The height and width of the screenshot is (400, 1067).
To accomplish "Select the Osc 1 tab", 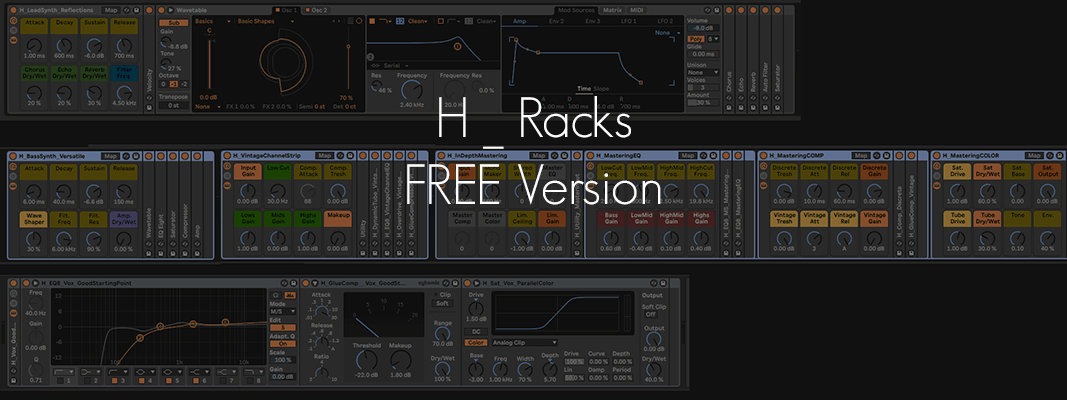I will 286,10.
